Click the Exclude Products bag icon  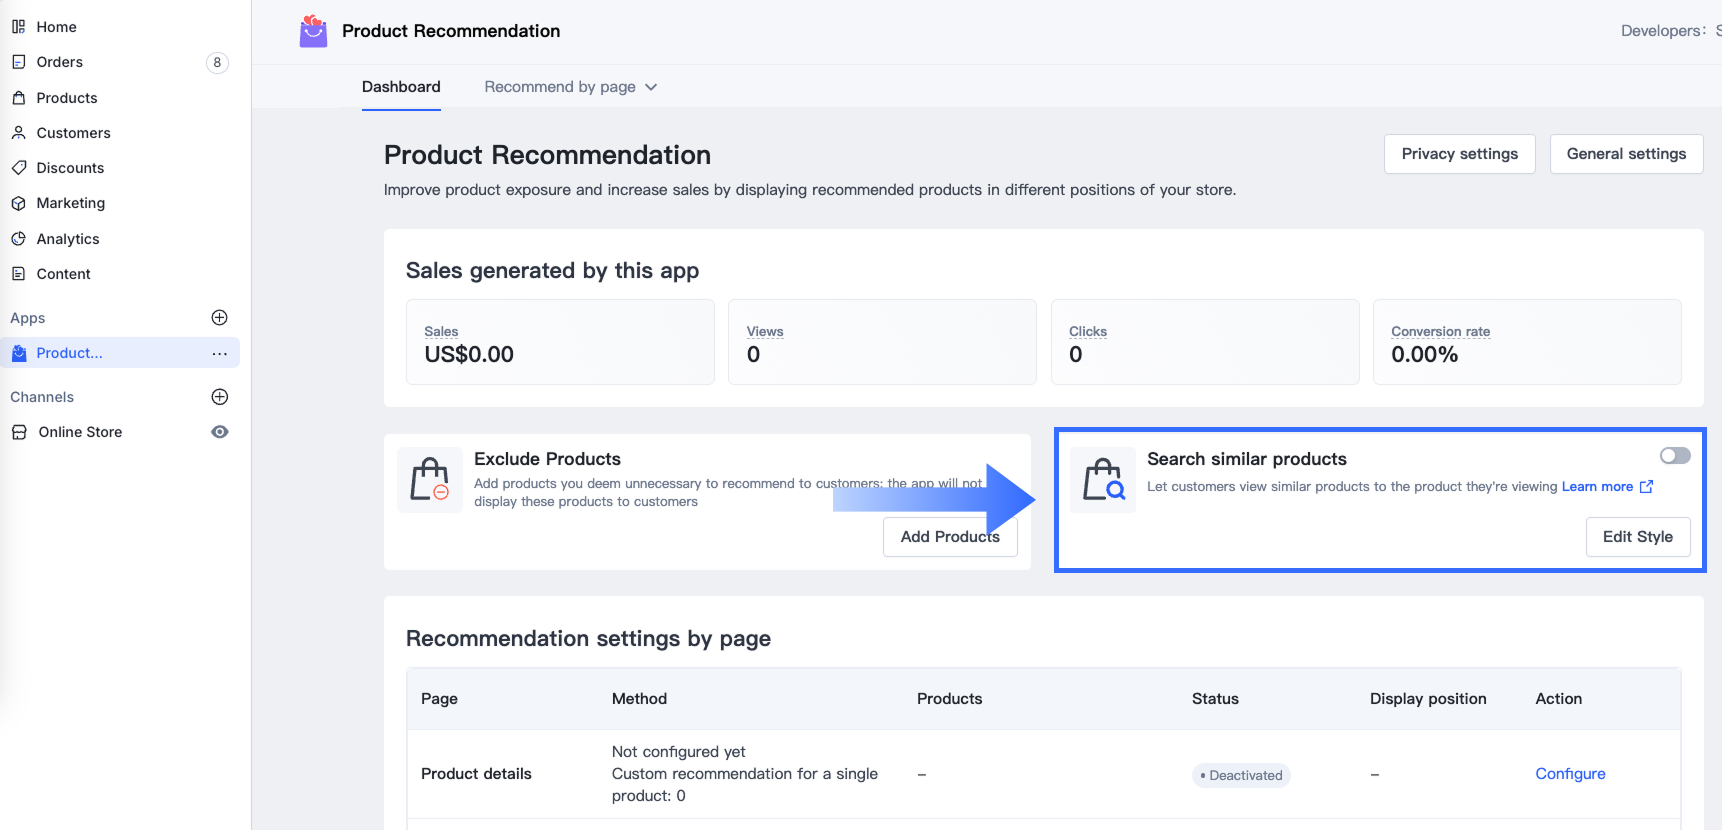[430, 480]
